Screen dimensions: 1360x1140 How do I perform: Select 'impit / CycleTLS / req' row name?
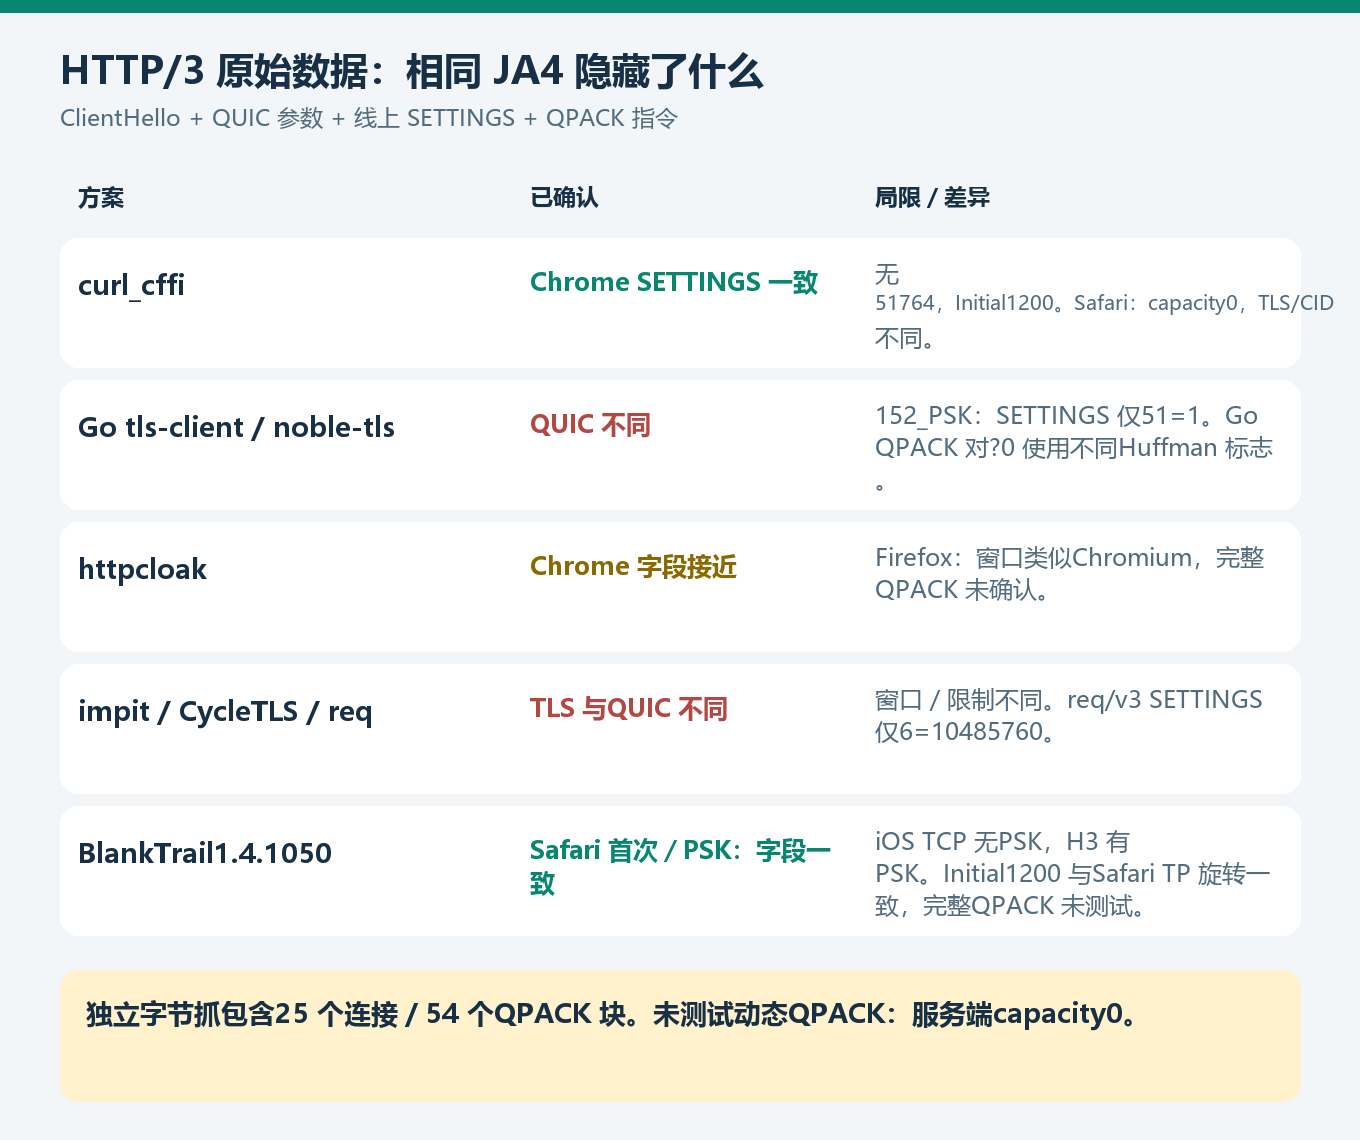[225, 711]
